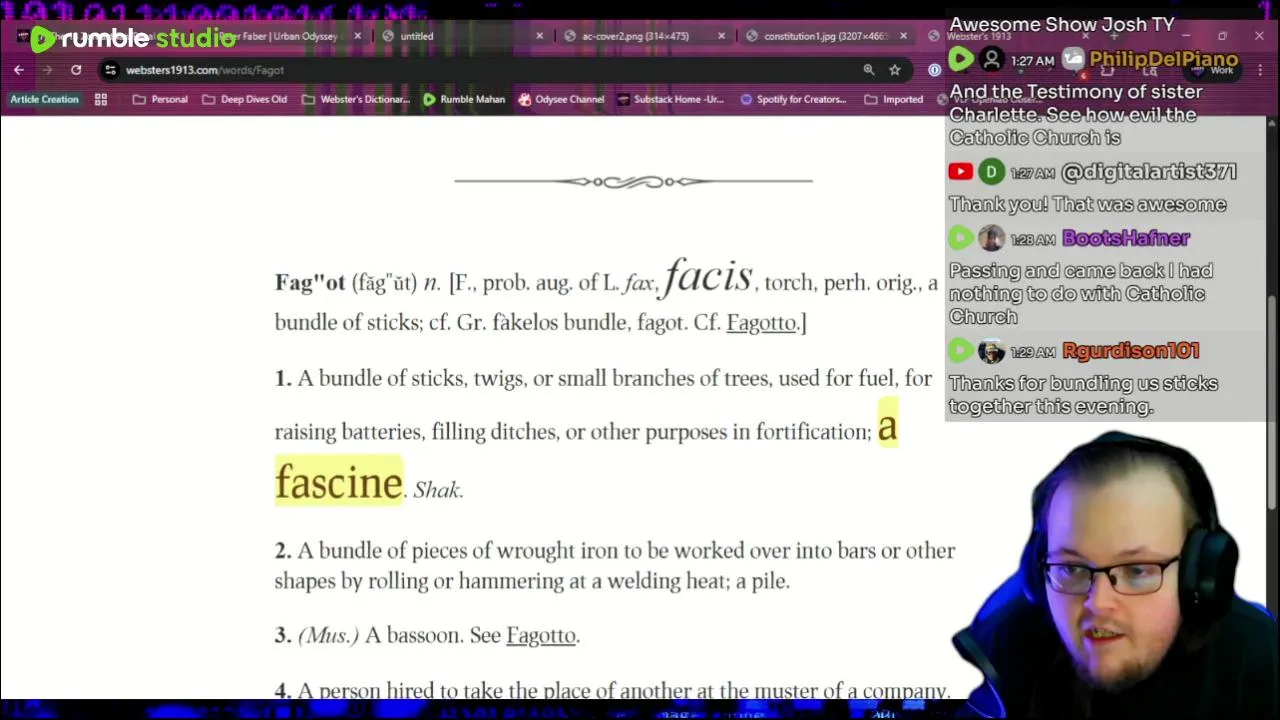Follow the Fagotto link under definition 3

pyautogui.click(x=540, y=635)
